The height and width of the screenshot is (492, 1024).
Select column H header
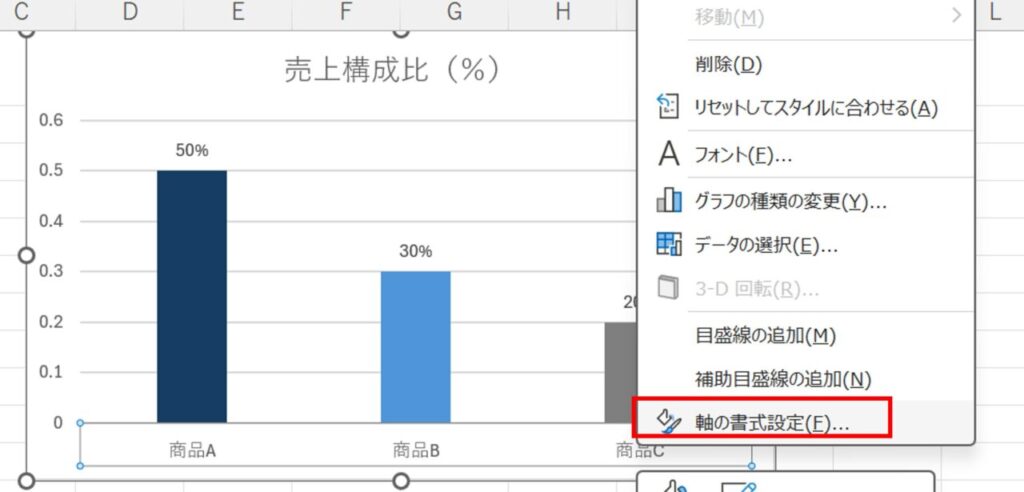pyautogui.click(x=563, y=13)
